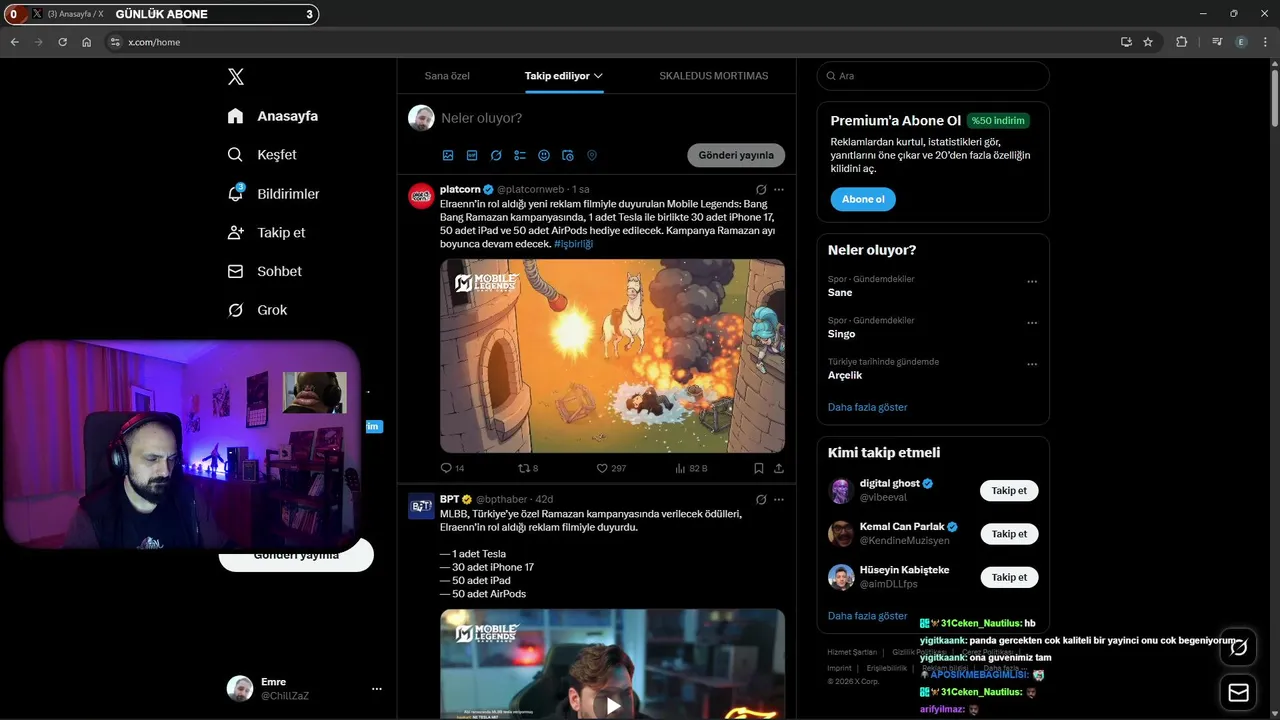Click Daha fazla göster under Neler oluyor
This screenshot has width=1280, height=720.
point(868,408)
